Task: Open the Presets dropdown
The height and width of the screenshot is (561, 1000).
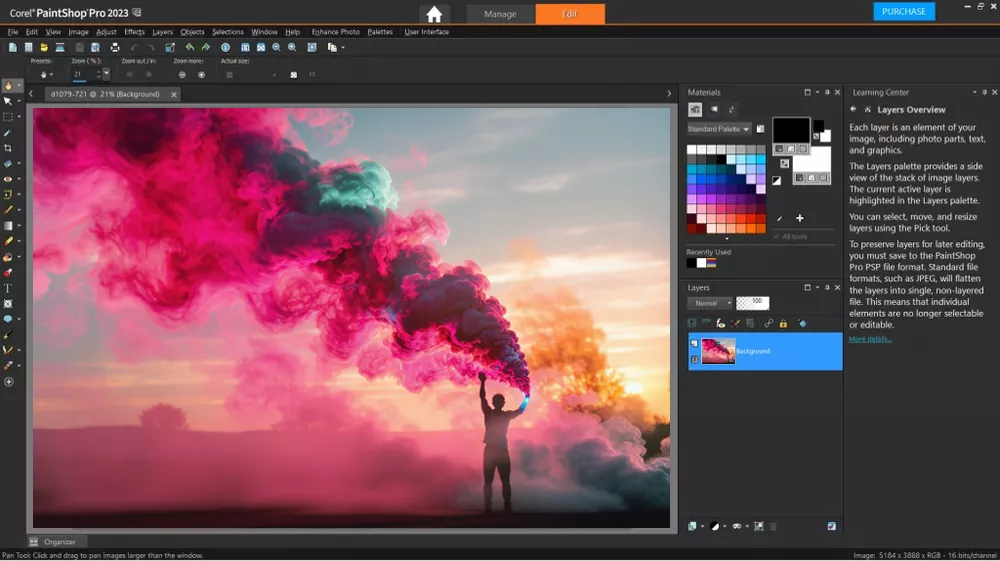Action: [45, 75]
